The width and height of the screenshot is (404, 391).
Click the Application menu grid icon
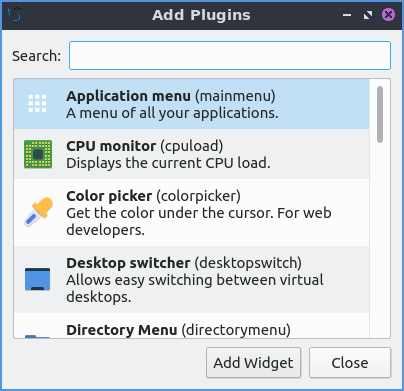tap(37, 103)
